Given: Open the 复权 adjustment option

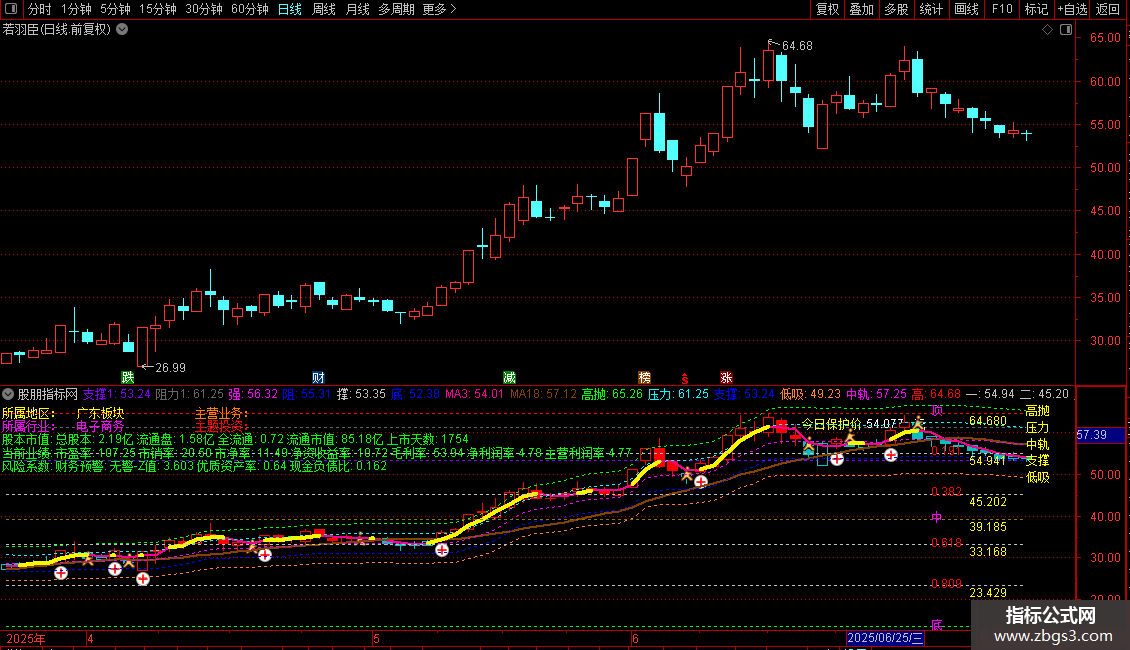Looking at the screenshot, I should [827, 9].
